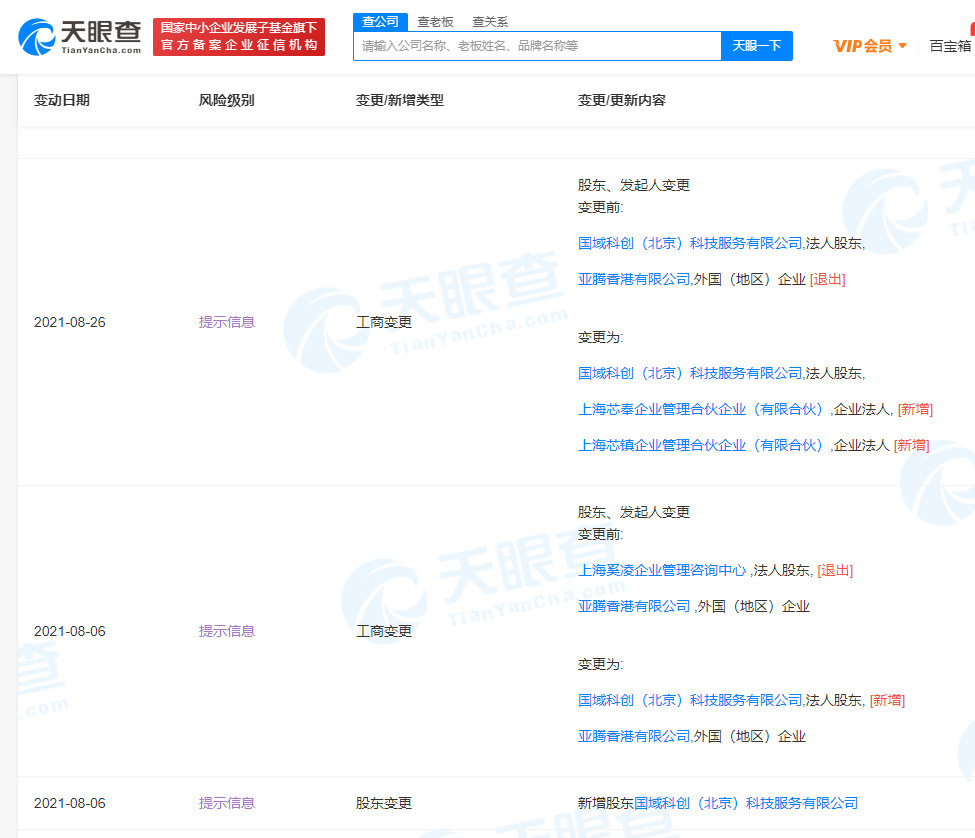This screenshot has height=838, width=975.
Task: Open the 上海奚凌企业管理咨询中心 company link
Action: 662,570
